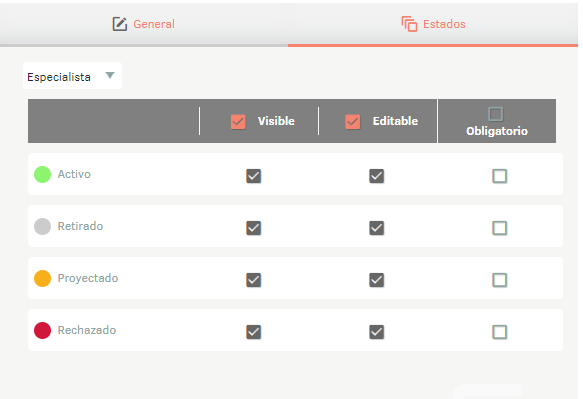Click the orange Proyectado status circle

point(42,279)
